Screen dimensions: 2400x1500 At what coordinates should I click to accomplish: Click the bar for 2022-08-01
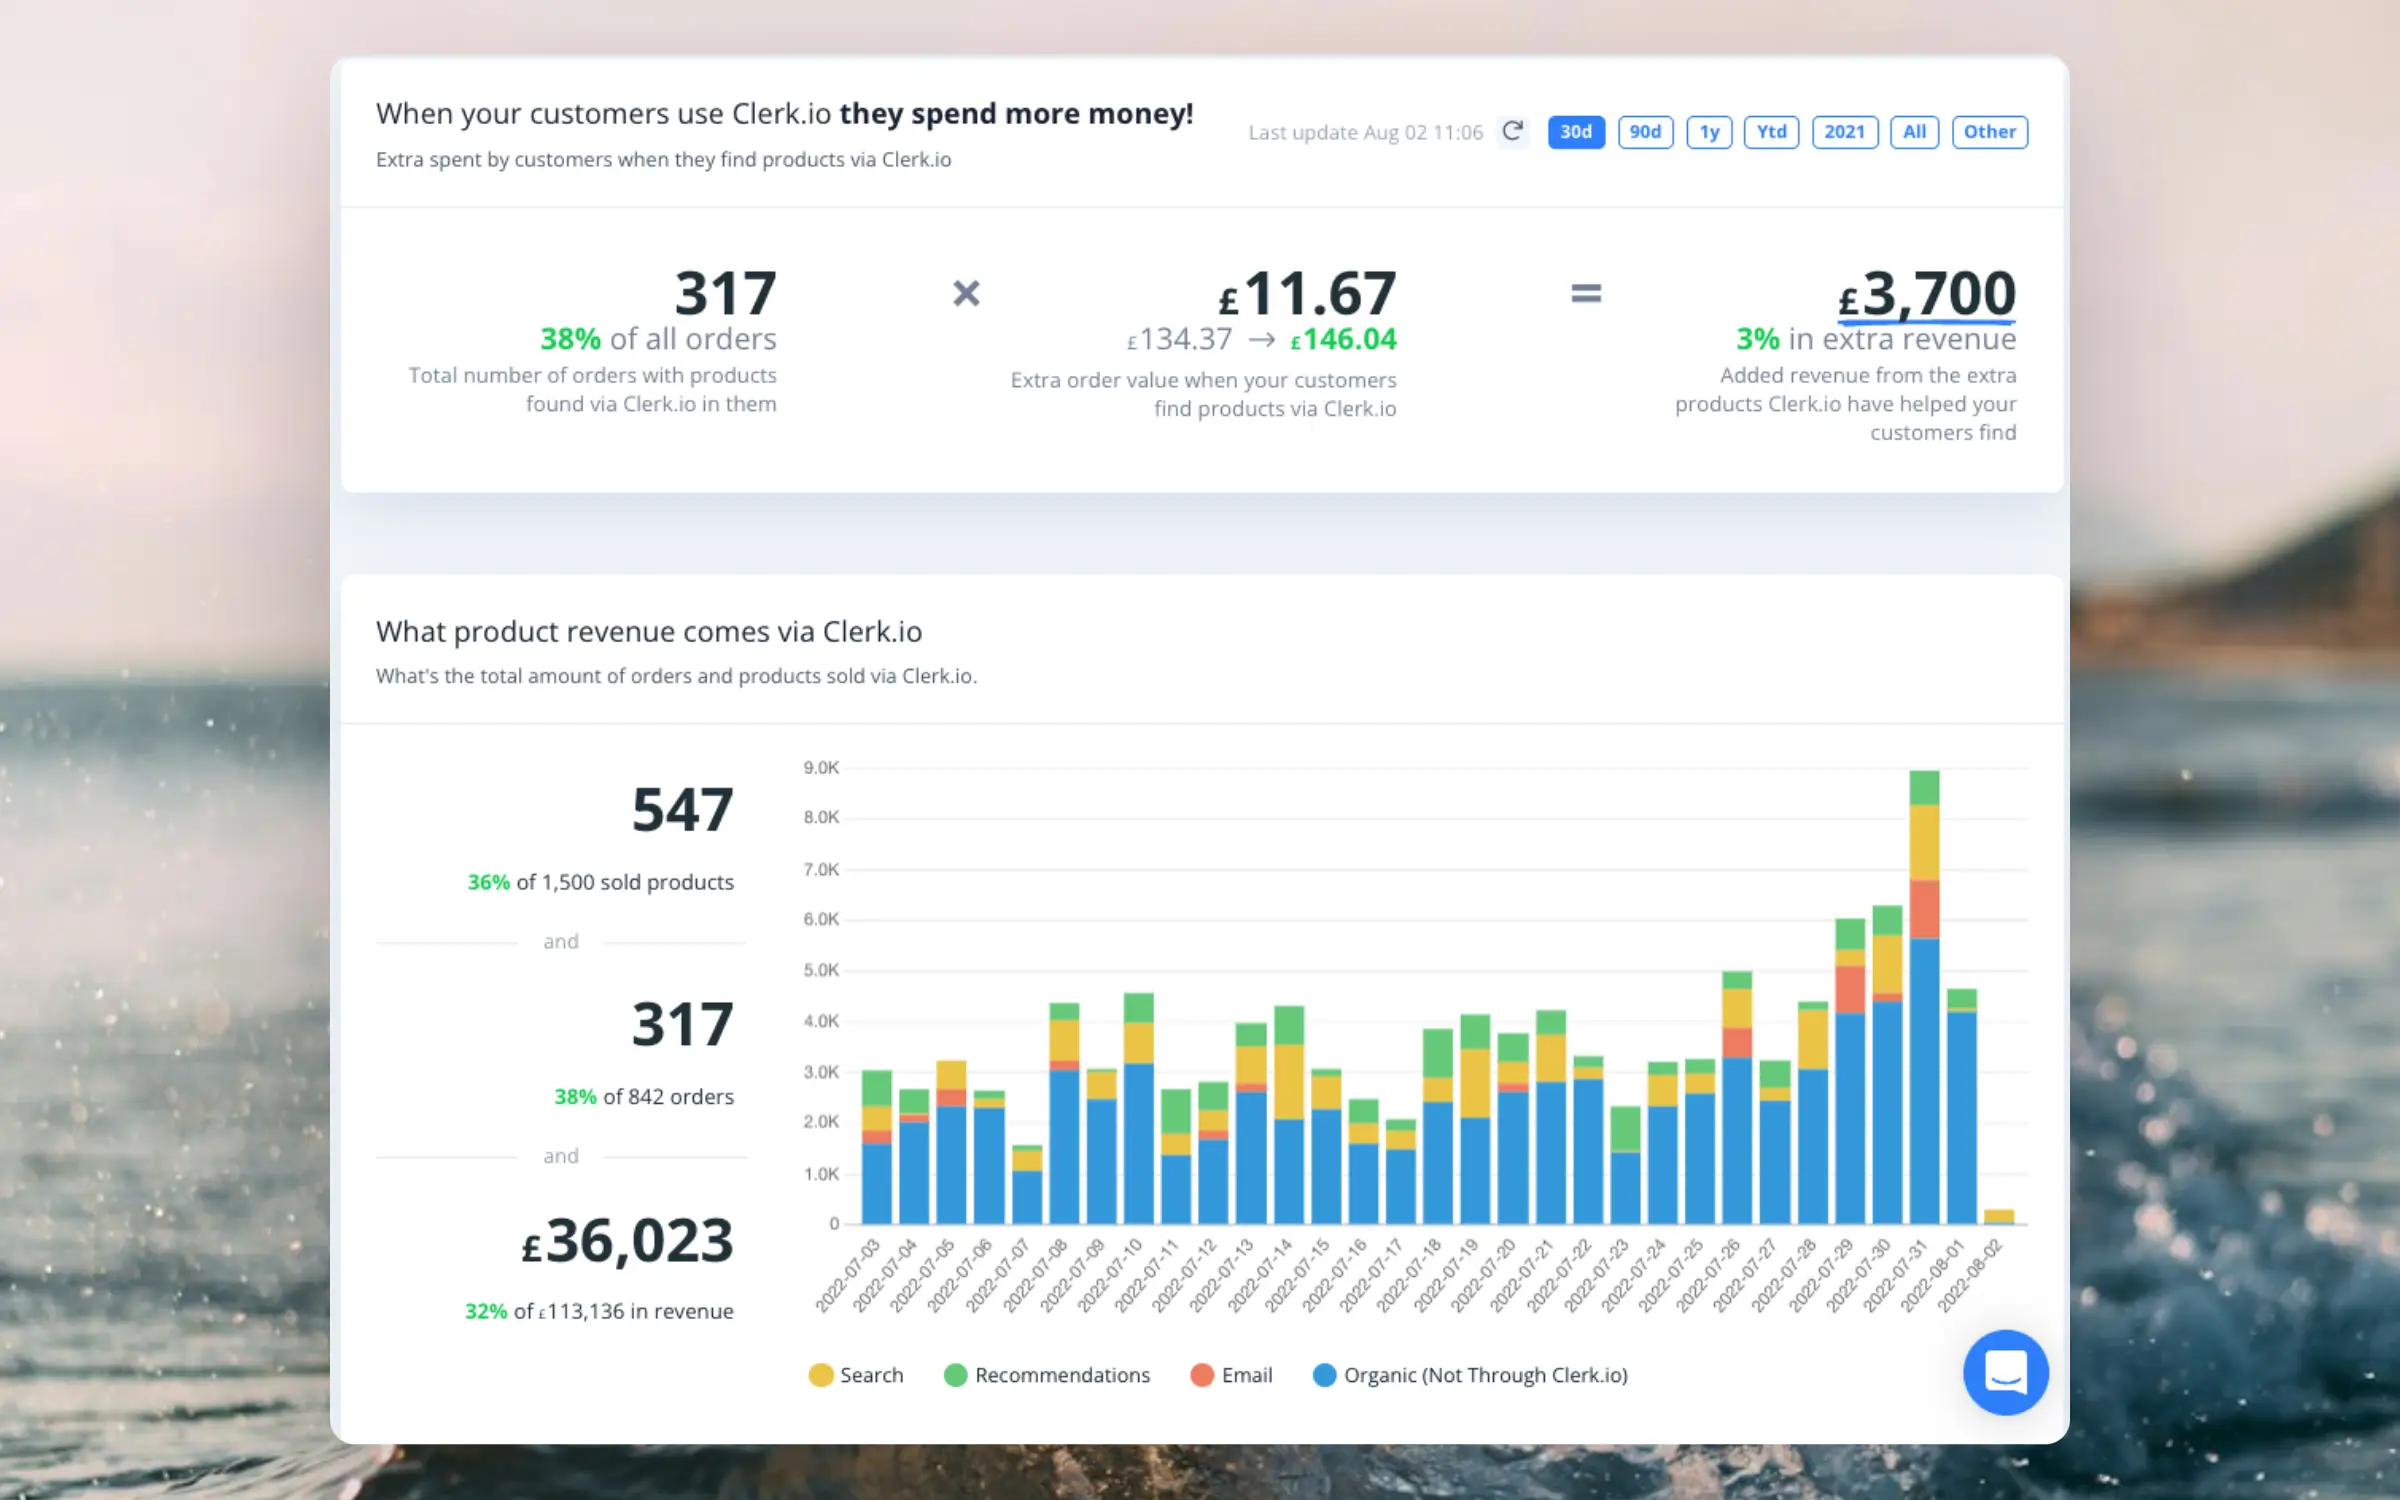point(1962,1106)
